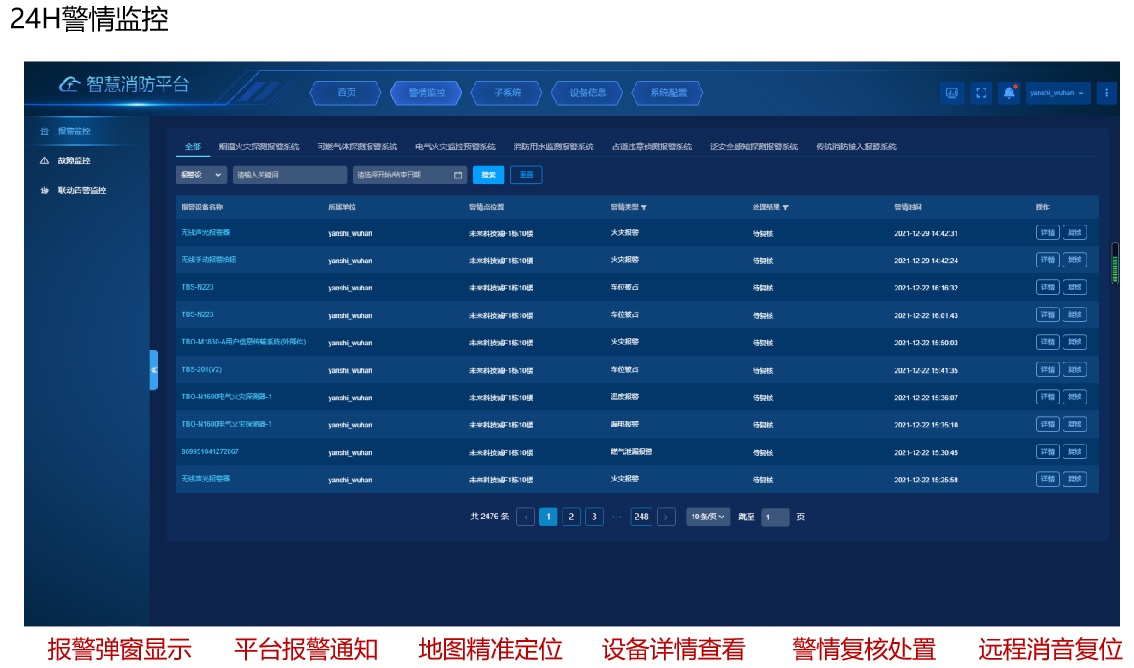Click the jump-to page number input
Image resolution: width=1134 pixels, height=668 pixels.
(775, 517)
